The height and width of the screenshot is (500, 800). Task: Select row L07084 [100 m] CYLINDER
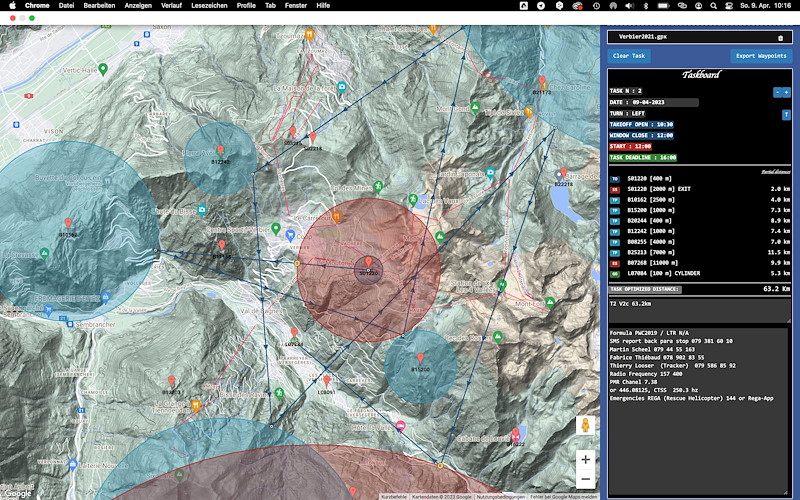coord(700,274)
